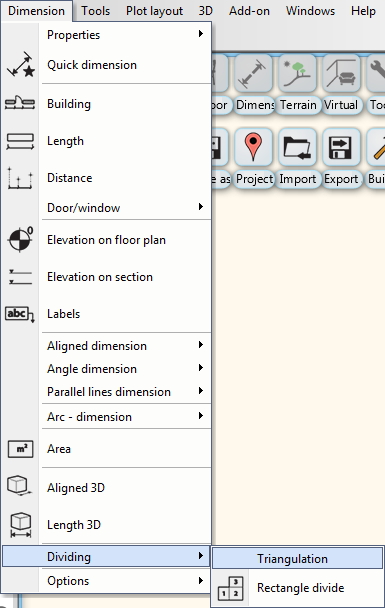Click the Virtual toolbar label
Screen dimensions: 385x608
(341, 105)
